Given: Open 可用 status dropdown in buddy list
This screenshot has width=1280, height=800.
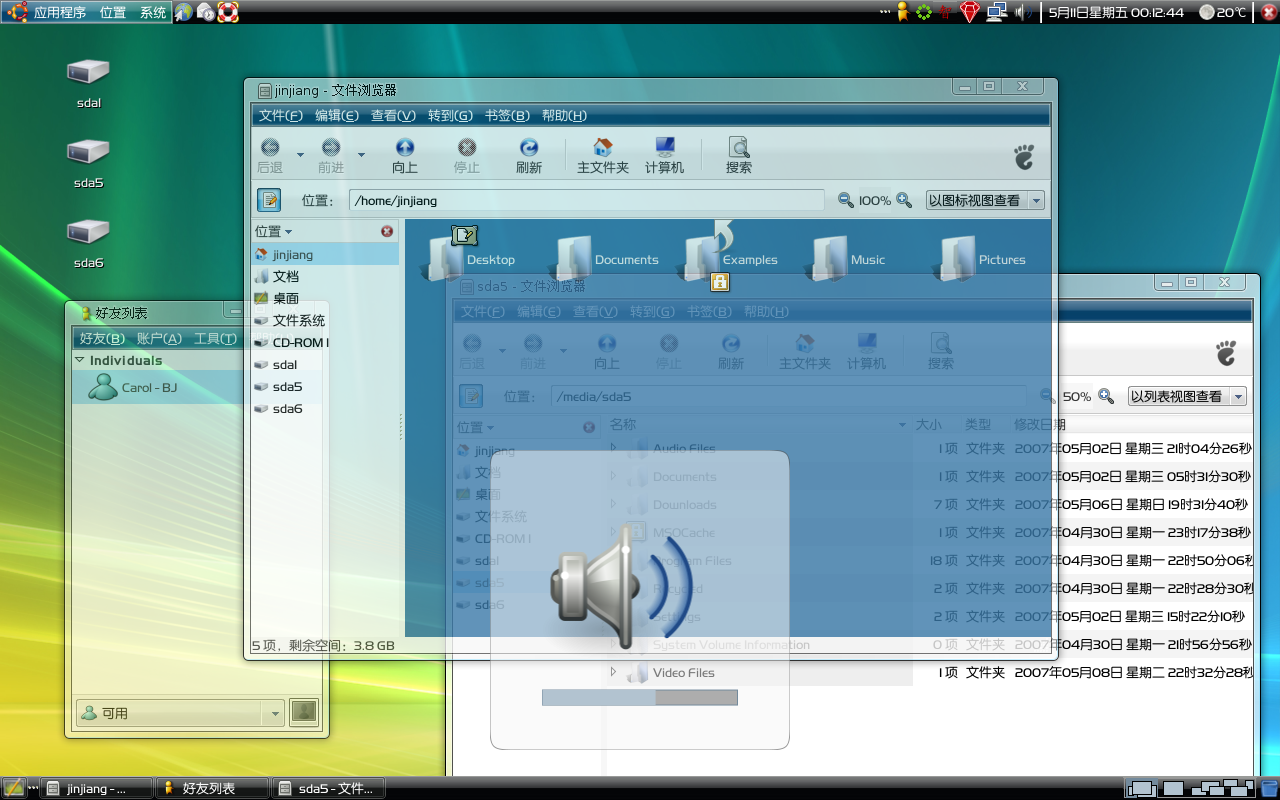Looking at the screenshot, I should [x=180, y=713].
